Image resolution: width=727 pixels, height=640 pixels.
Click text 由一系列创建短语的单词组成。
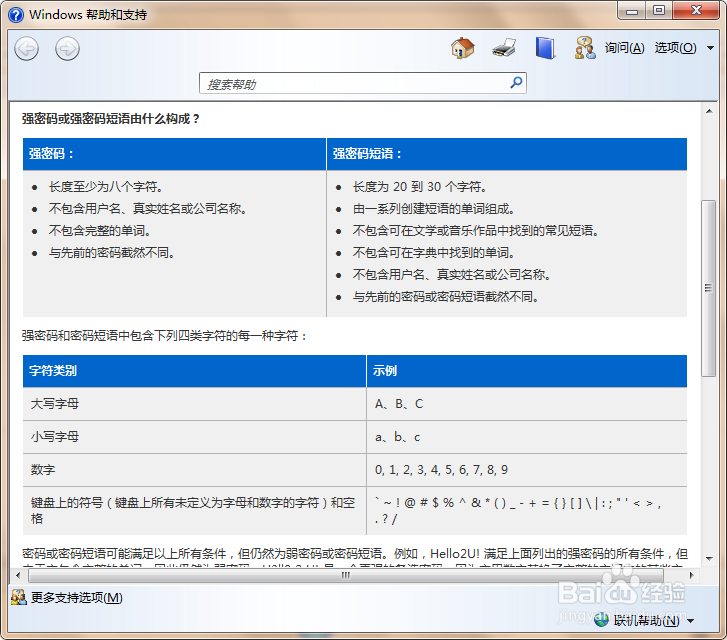[x=434, y=209]
